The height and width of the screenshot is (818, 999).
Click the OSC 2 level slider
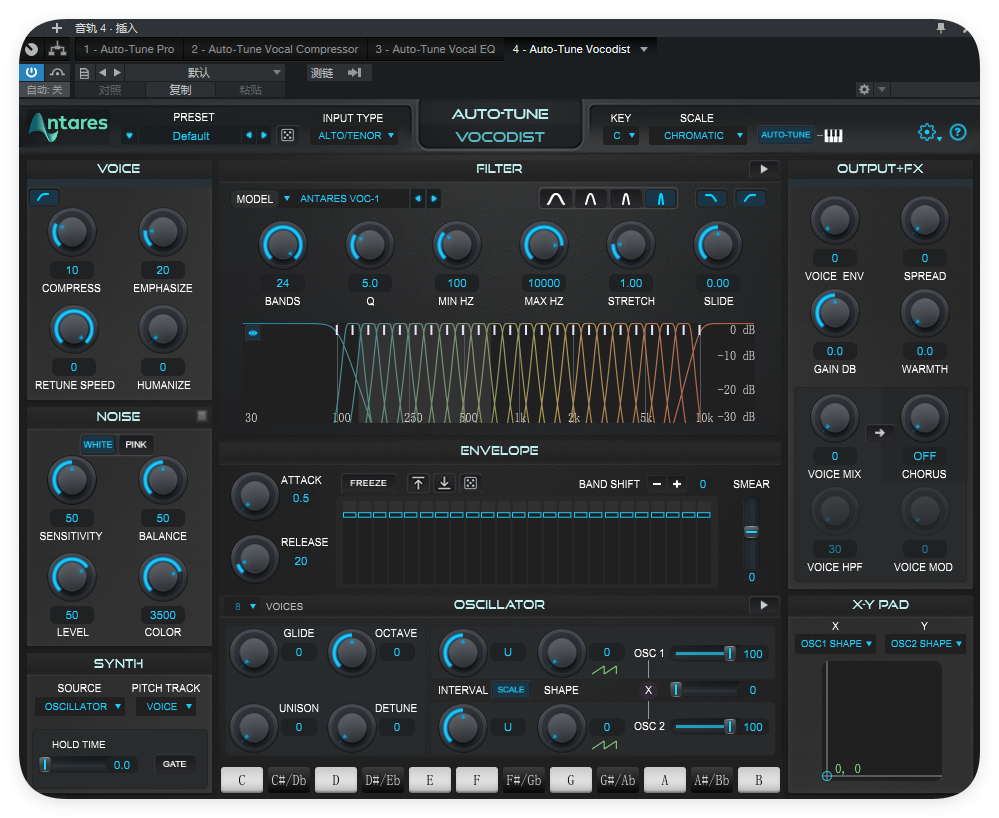(705, 726)
